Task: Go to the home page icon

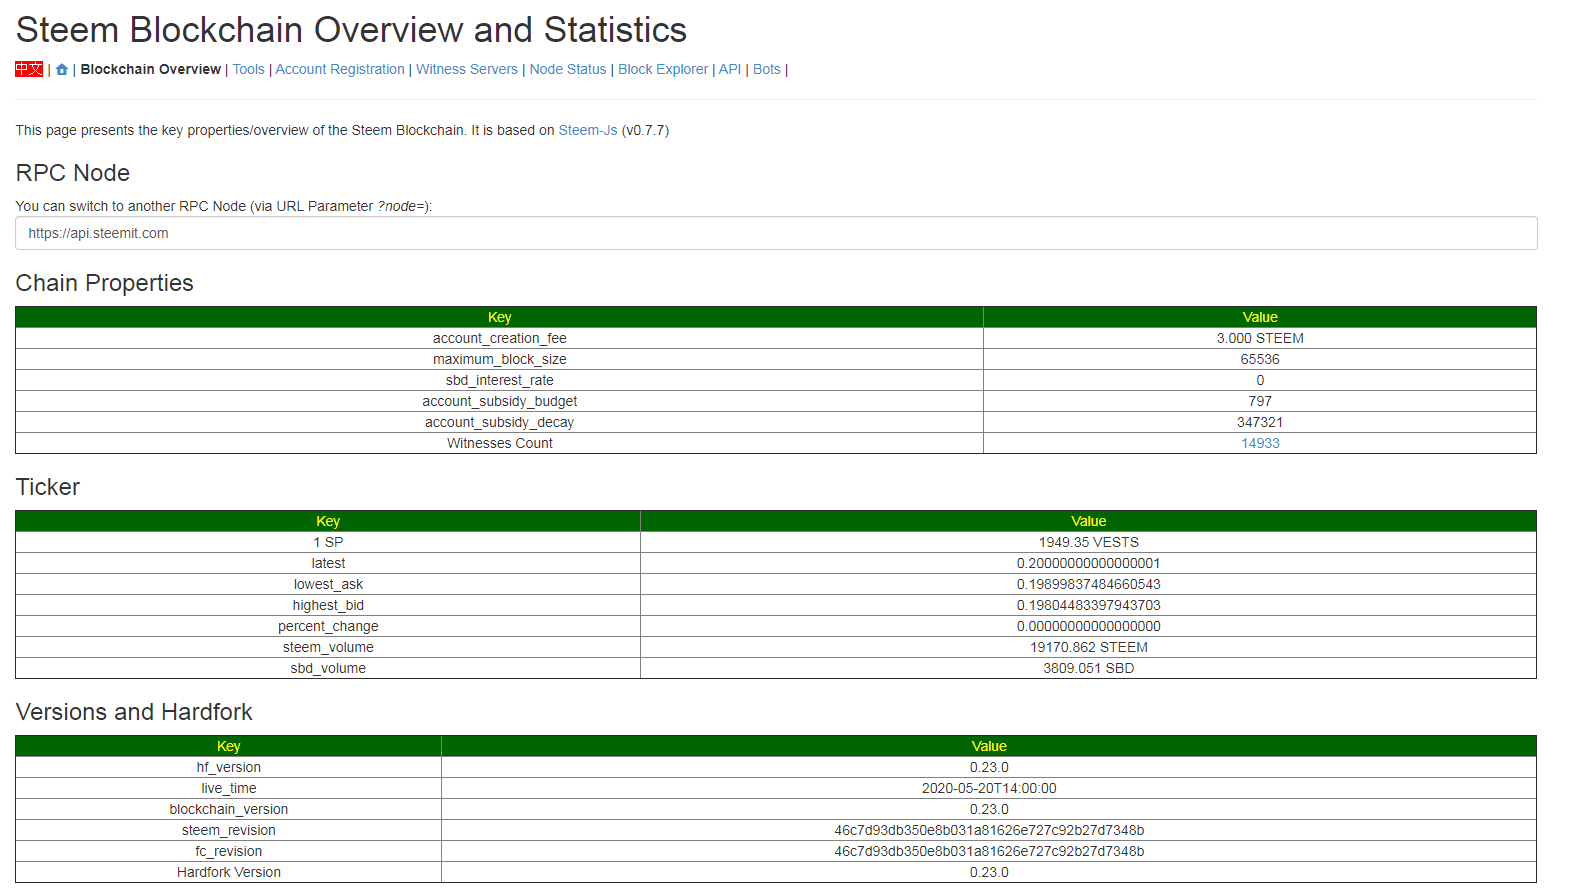Action: pyautogui.click(x=62, y=70)
